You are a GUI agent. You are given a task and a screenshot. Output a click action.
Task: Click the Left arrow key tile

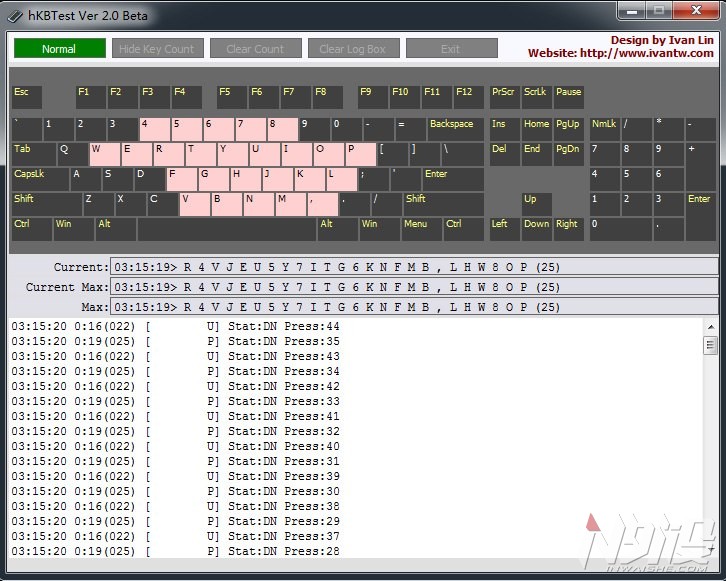(505, 229)
